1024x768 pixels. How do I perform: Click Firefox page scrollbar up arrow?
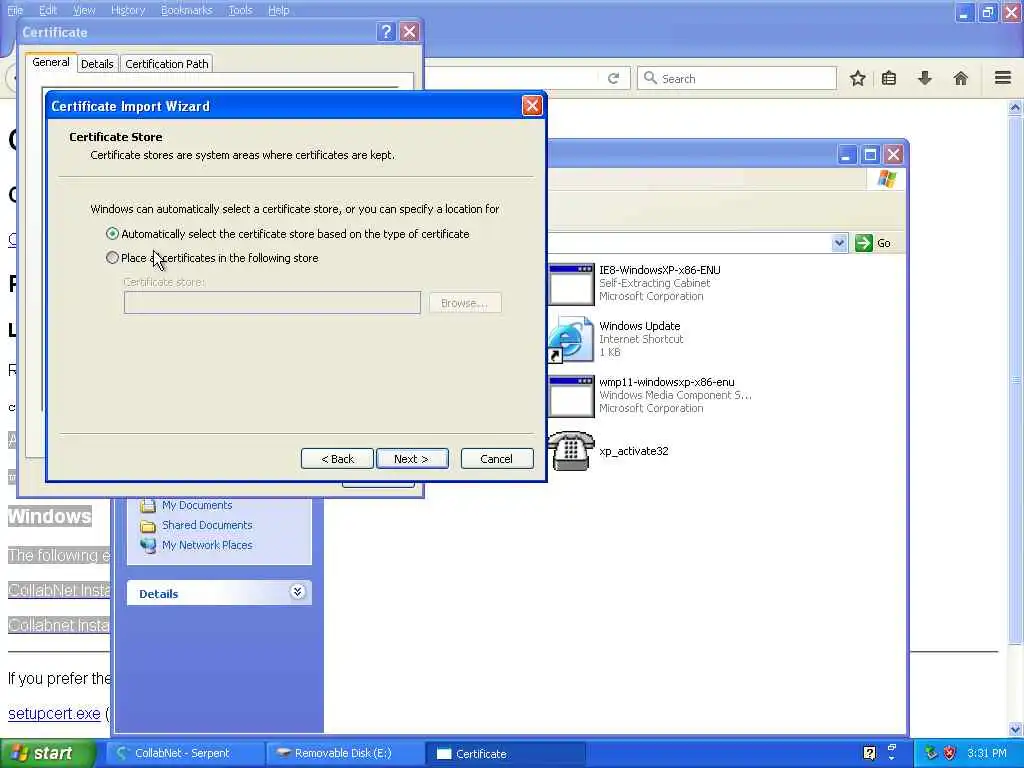(x=1015, y=108)
